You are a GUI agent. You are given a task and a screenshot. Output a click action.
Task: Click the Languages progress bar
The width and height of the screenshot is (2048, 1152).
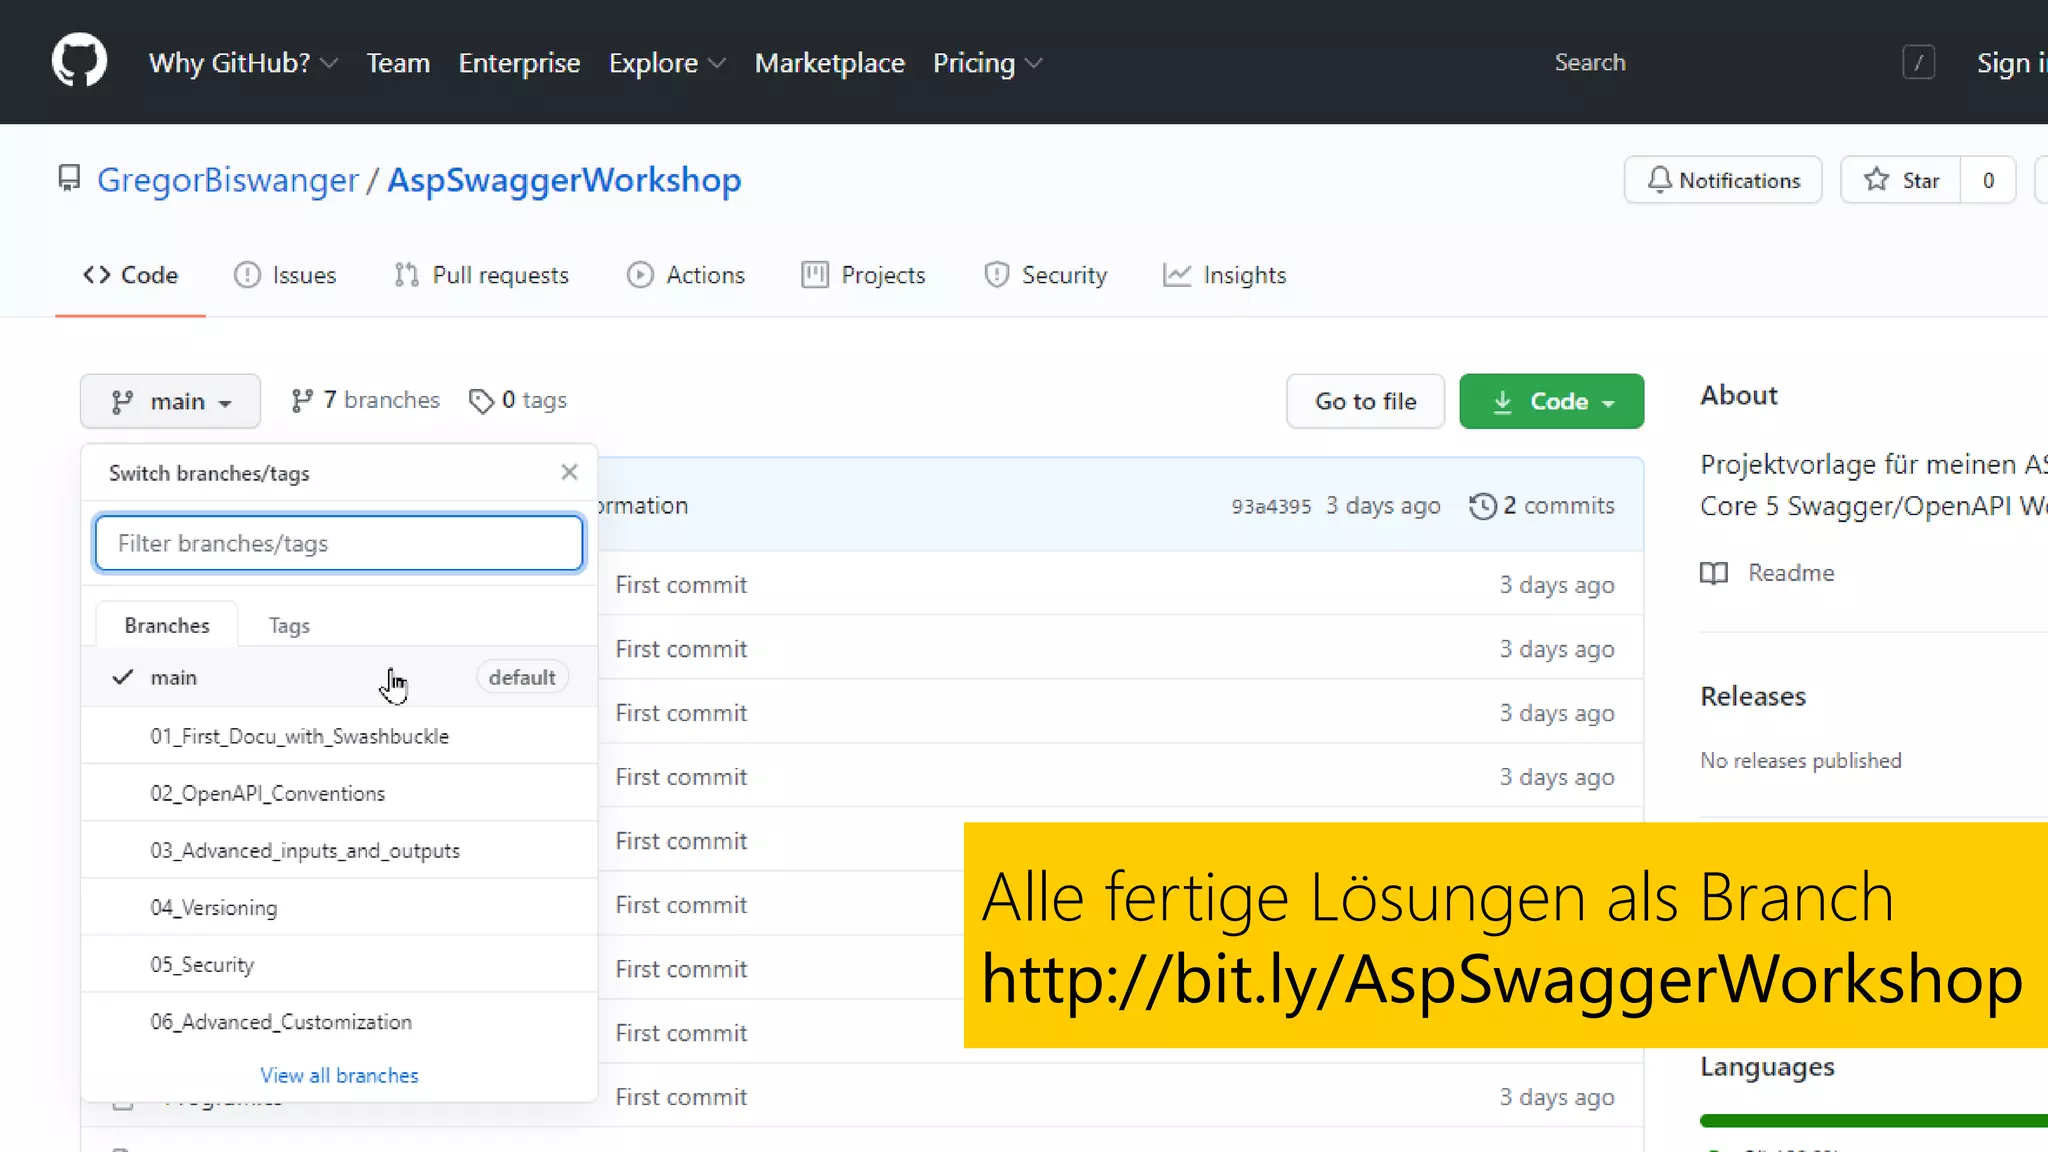[x=1874, y=1120]
